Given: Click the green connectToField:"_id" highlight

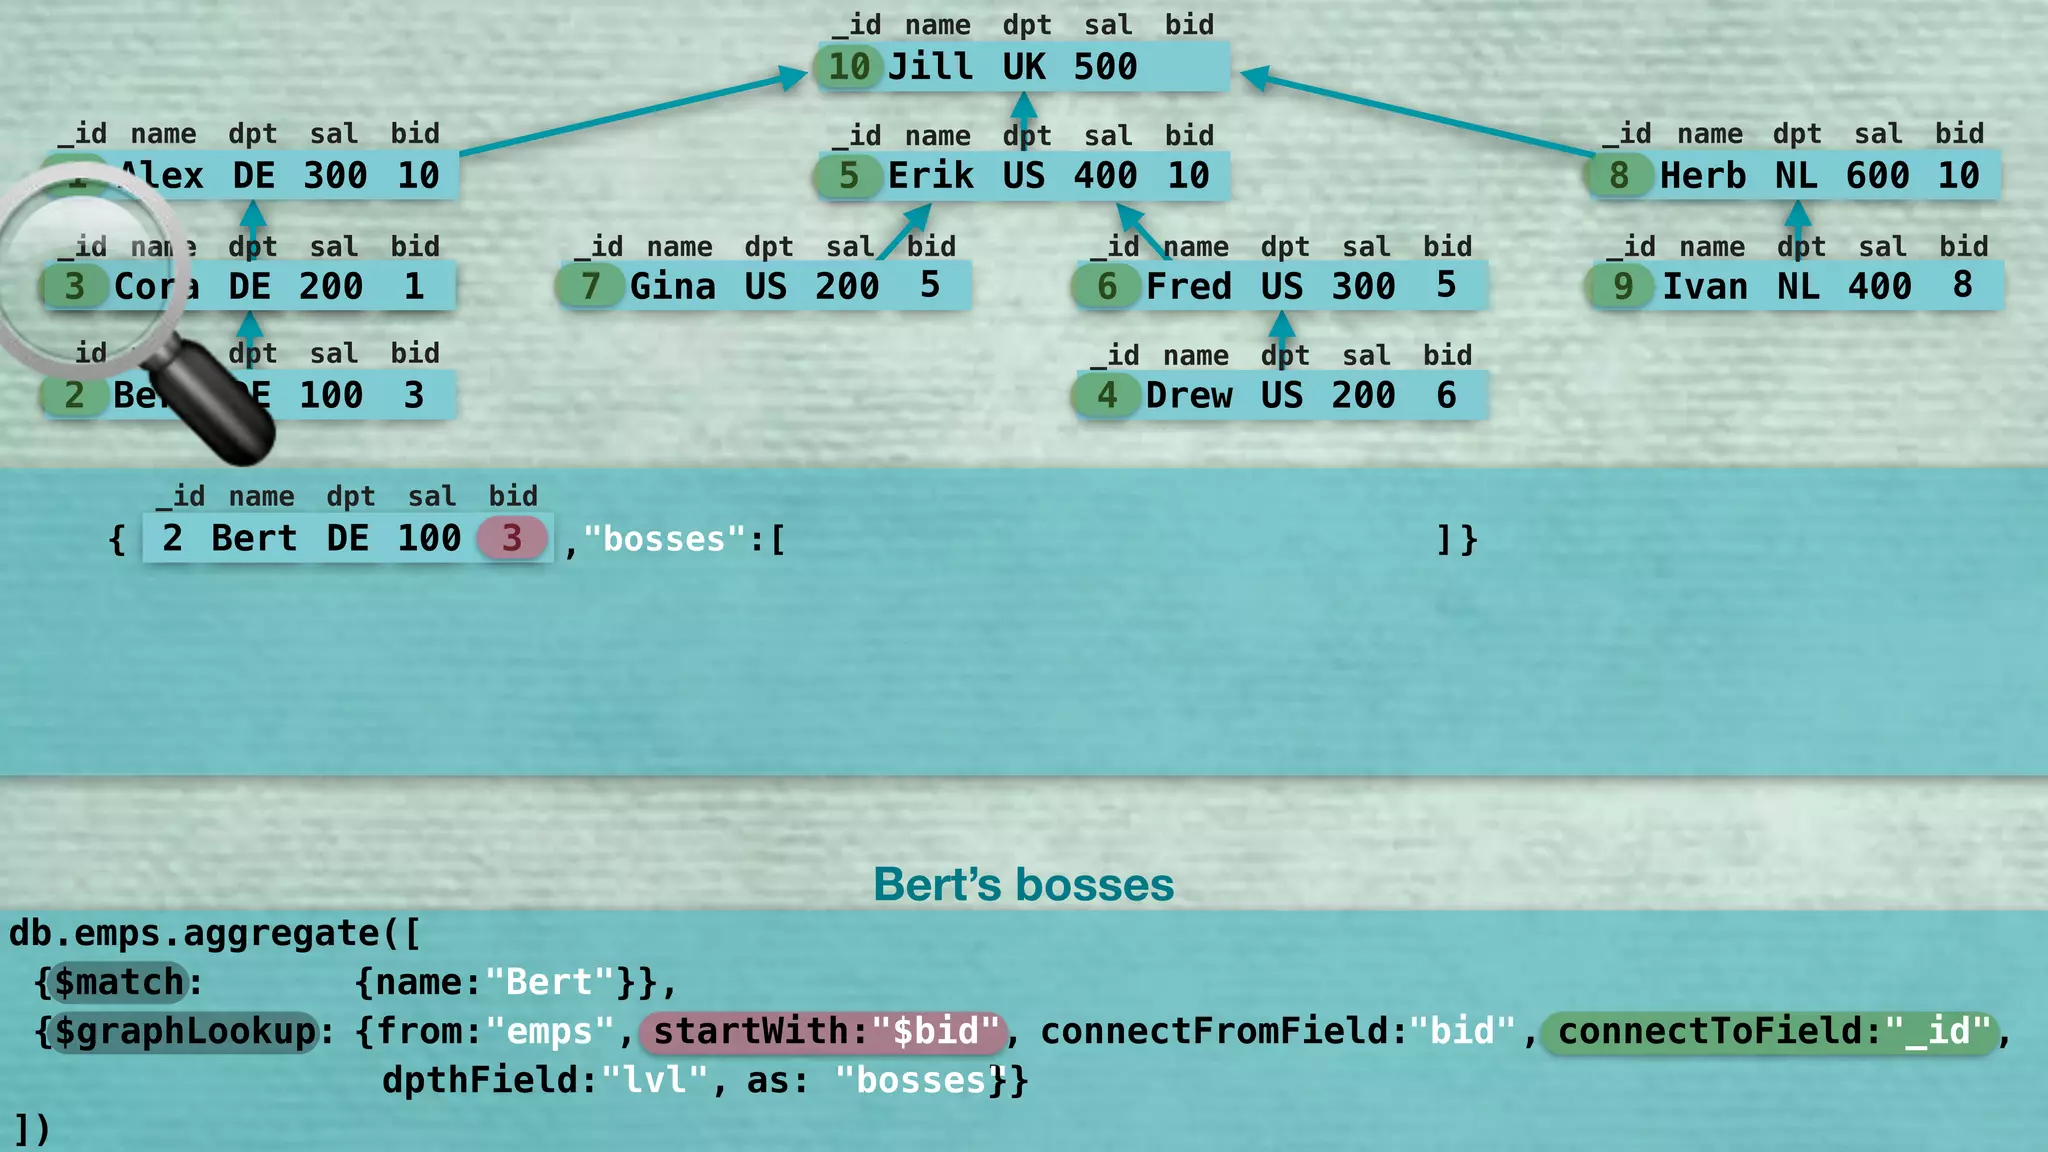Looking at the screenshot, I should [x=1772, y=1031].
